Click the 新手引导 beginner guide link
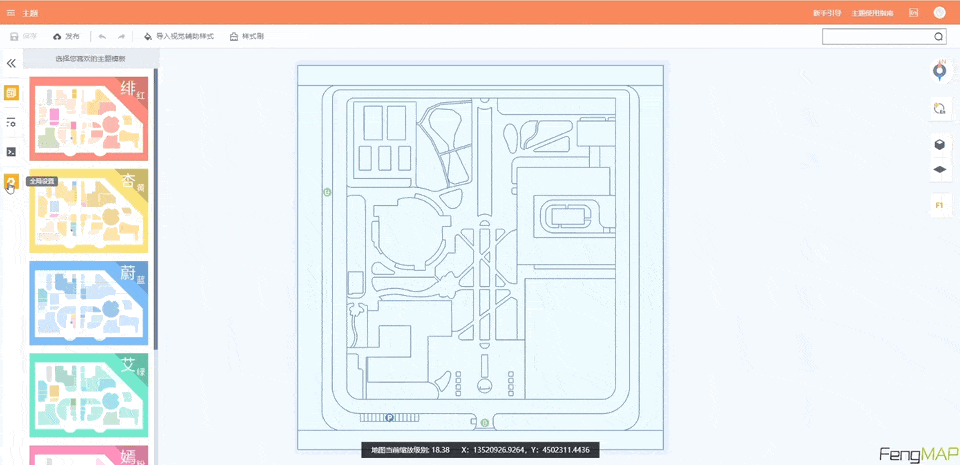 pos(827,13)
